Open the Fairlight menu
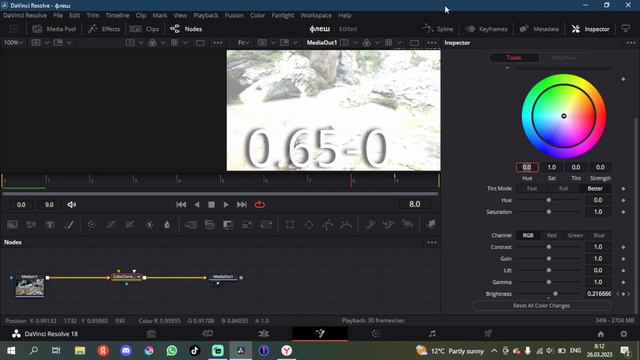This screenshot has width=640, height=360. (282, 16)
